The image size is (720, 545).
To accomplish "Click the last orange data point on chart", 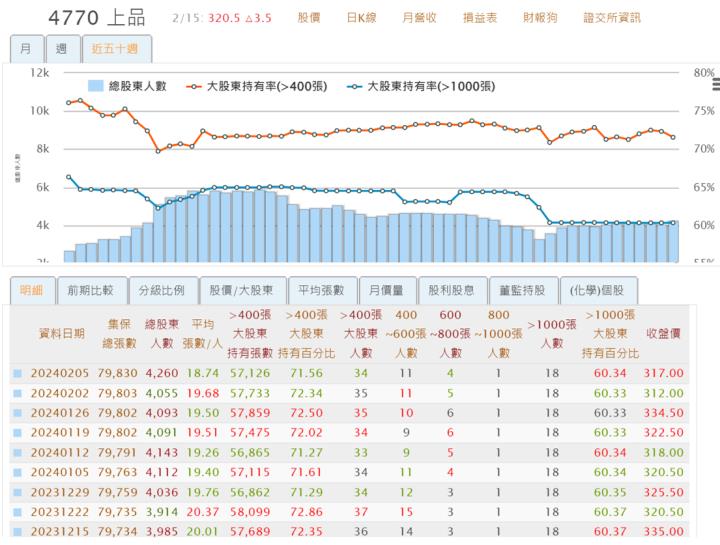I will click(x=673, y=137).
